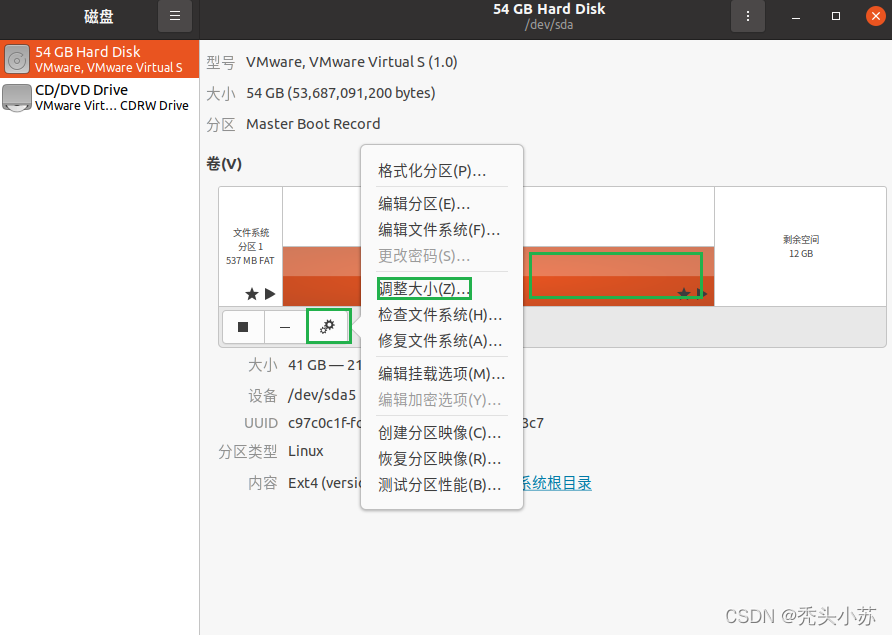This screenshot has height=635, width=892.
Task: Click the minus delete partition button
Action: coord(285,327)
